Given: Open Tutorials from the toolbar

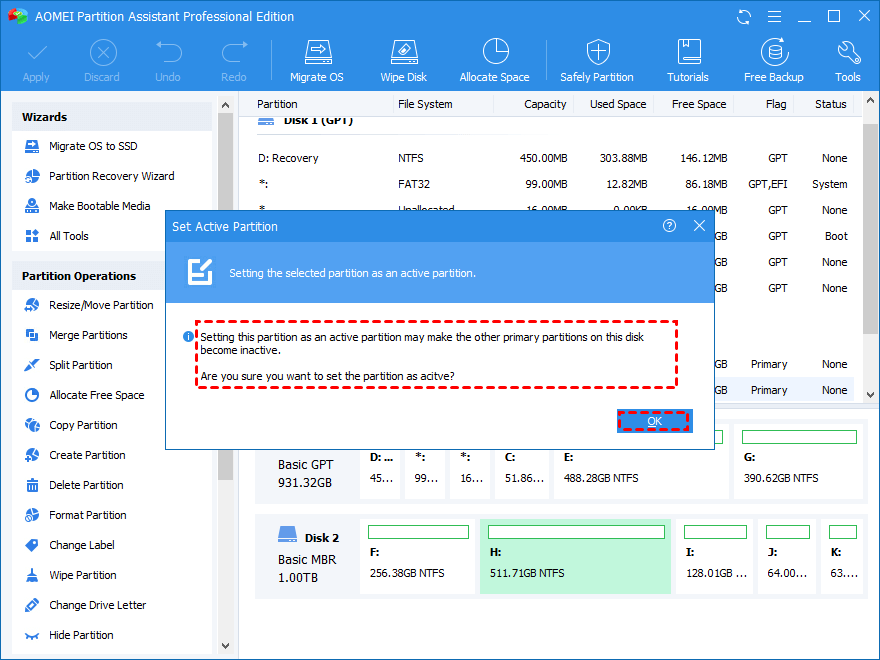Looking at the screenshot, I should 688,61.
